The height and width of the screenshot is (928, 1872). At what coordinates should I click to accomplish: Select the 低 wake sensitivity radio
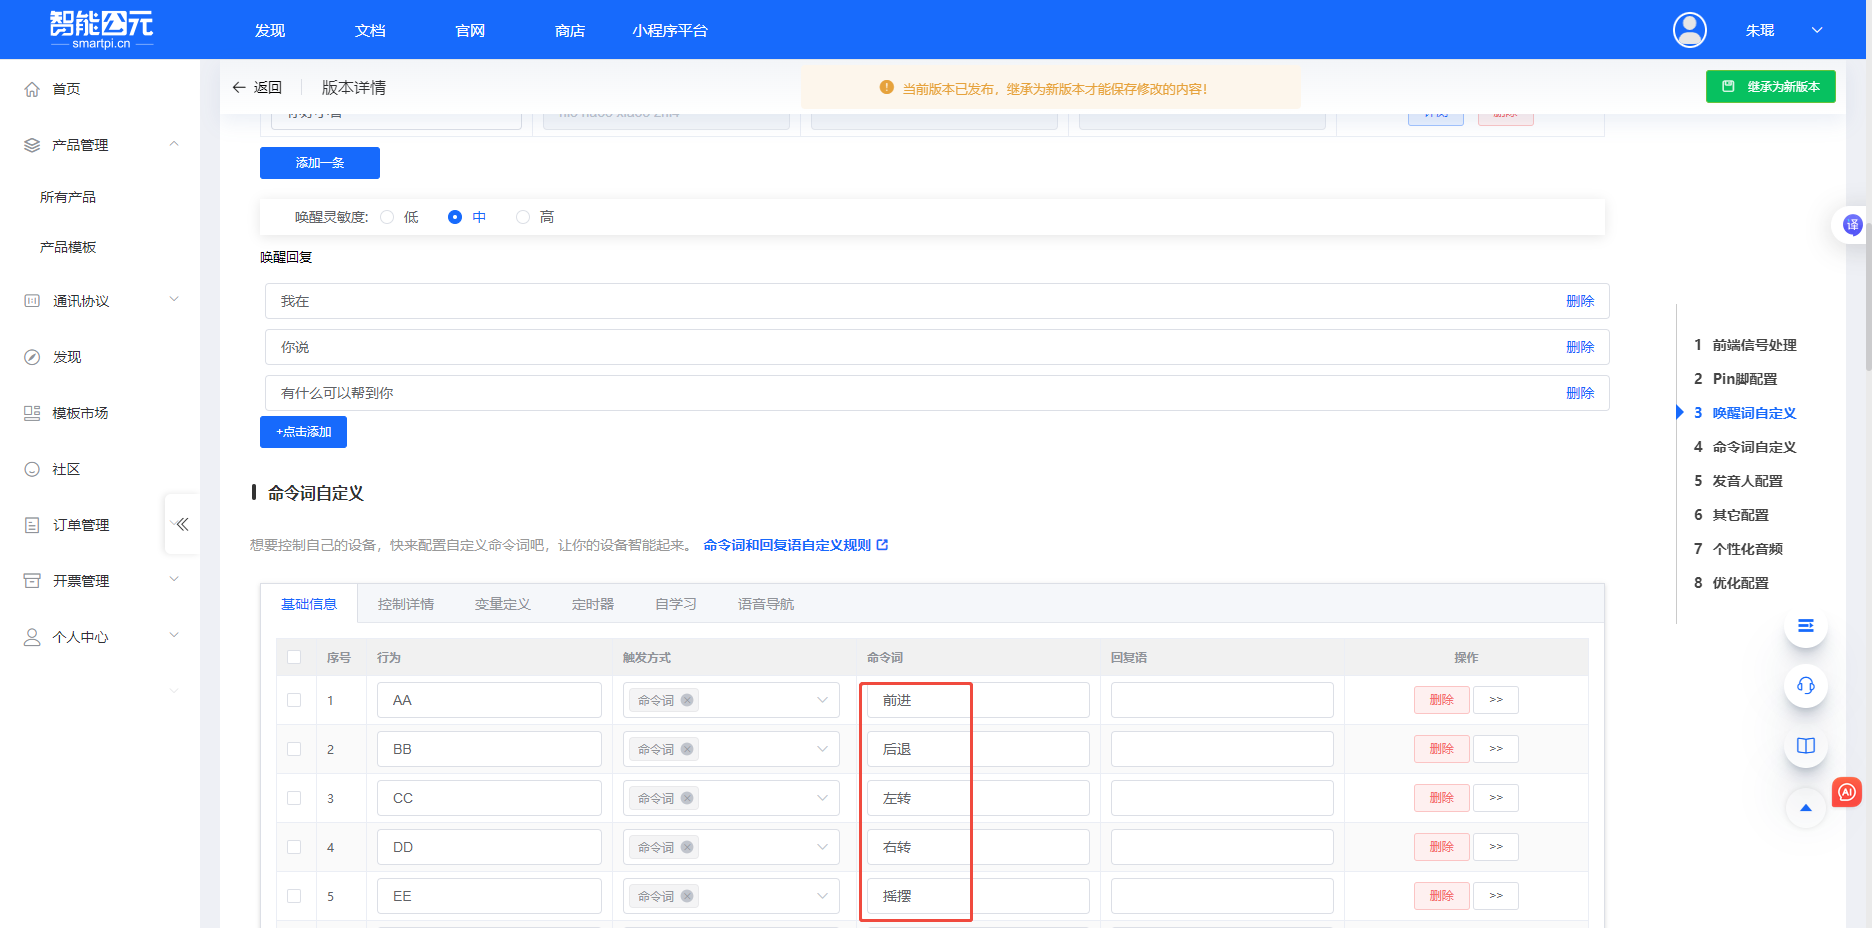(387, 217)
